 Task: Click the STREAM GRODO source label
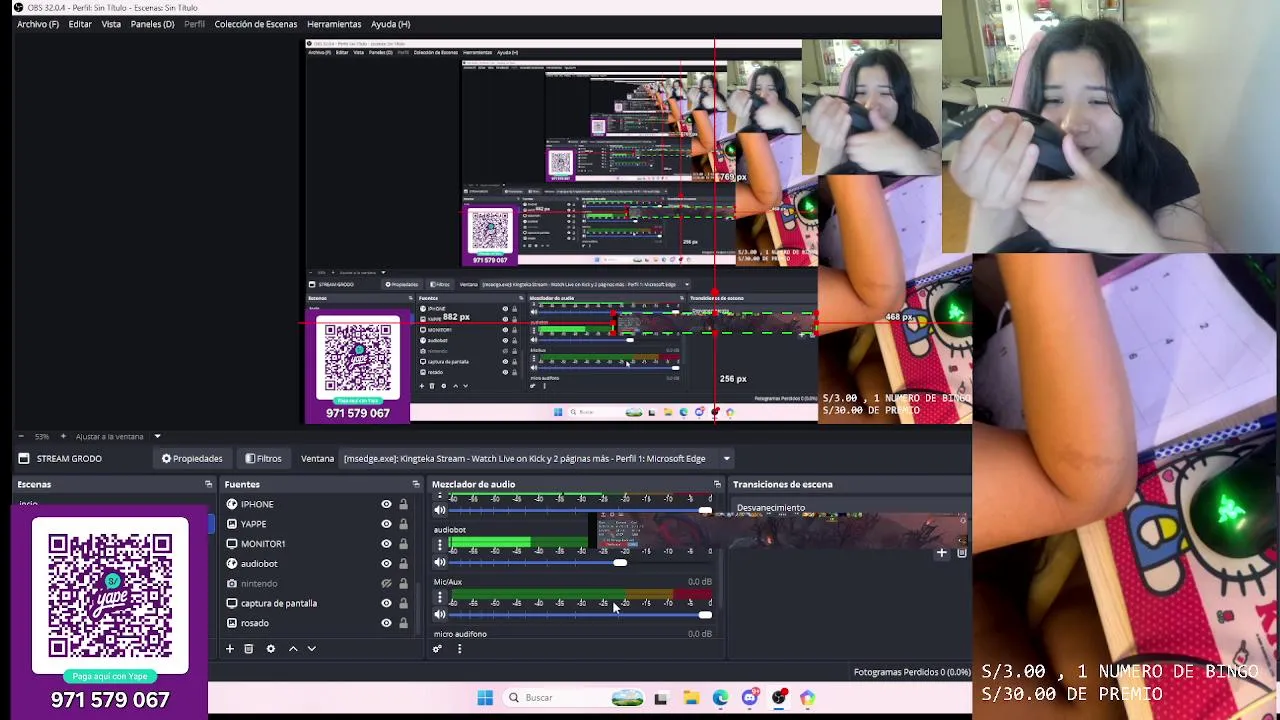click(x=69, y=459)
